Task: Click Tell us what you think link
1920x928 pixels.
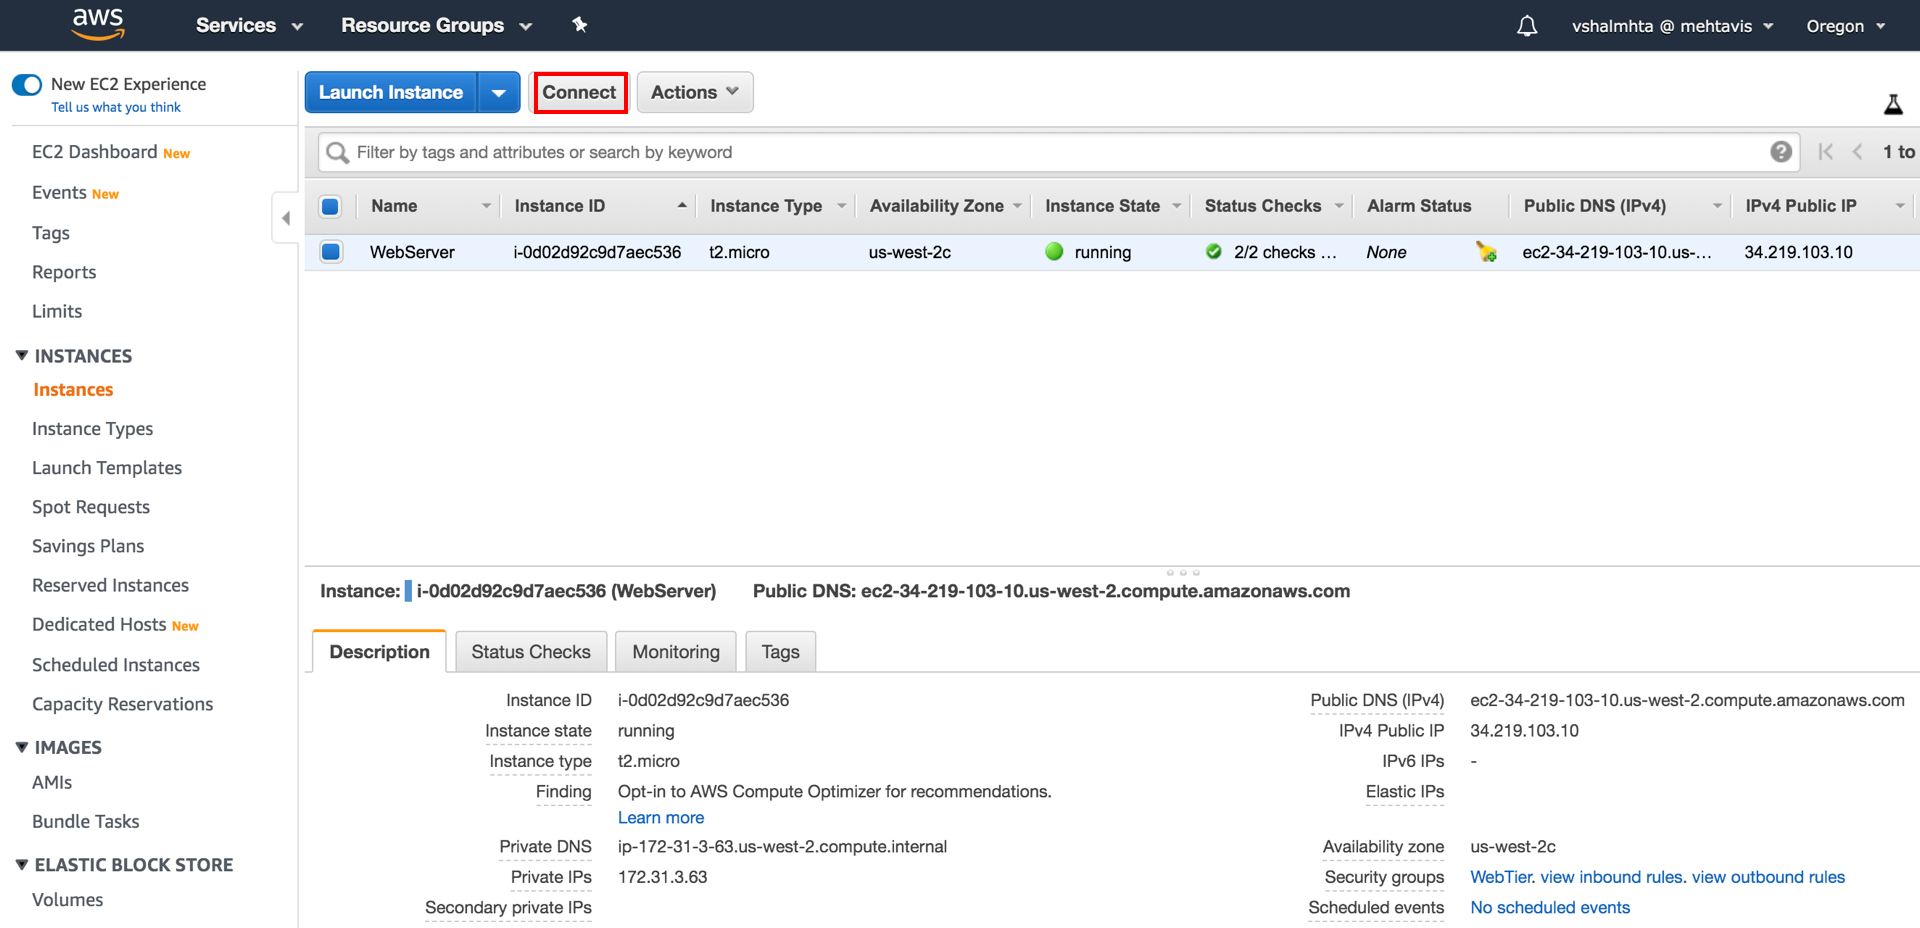Action: tap(116, 107)
